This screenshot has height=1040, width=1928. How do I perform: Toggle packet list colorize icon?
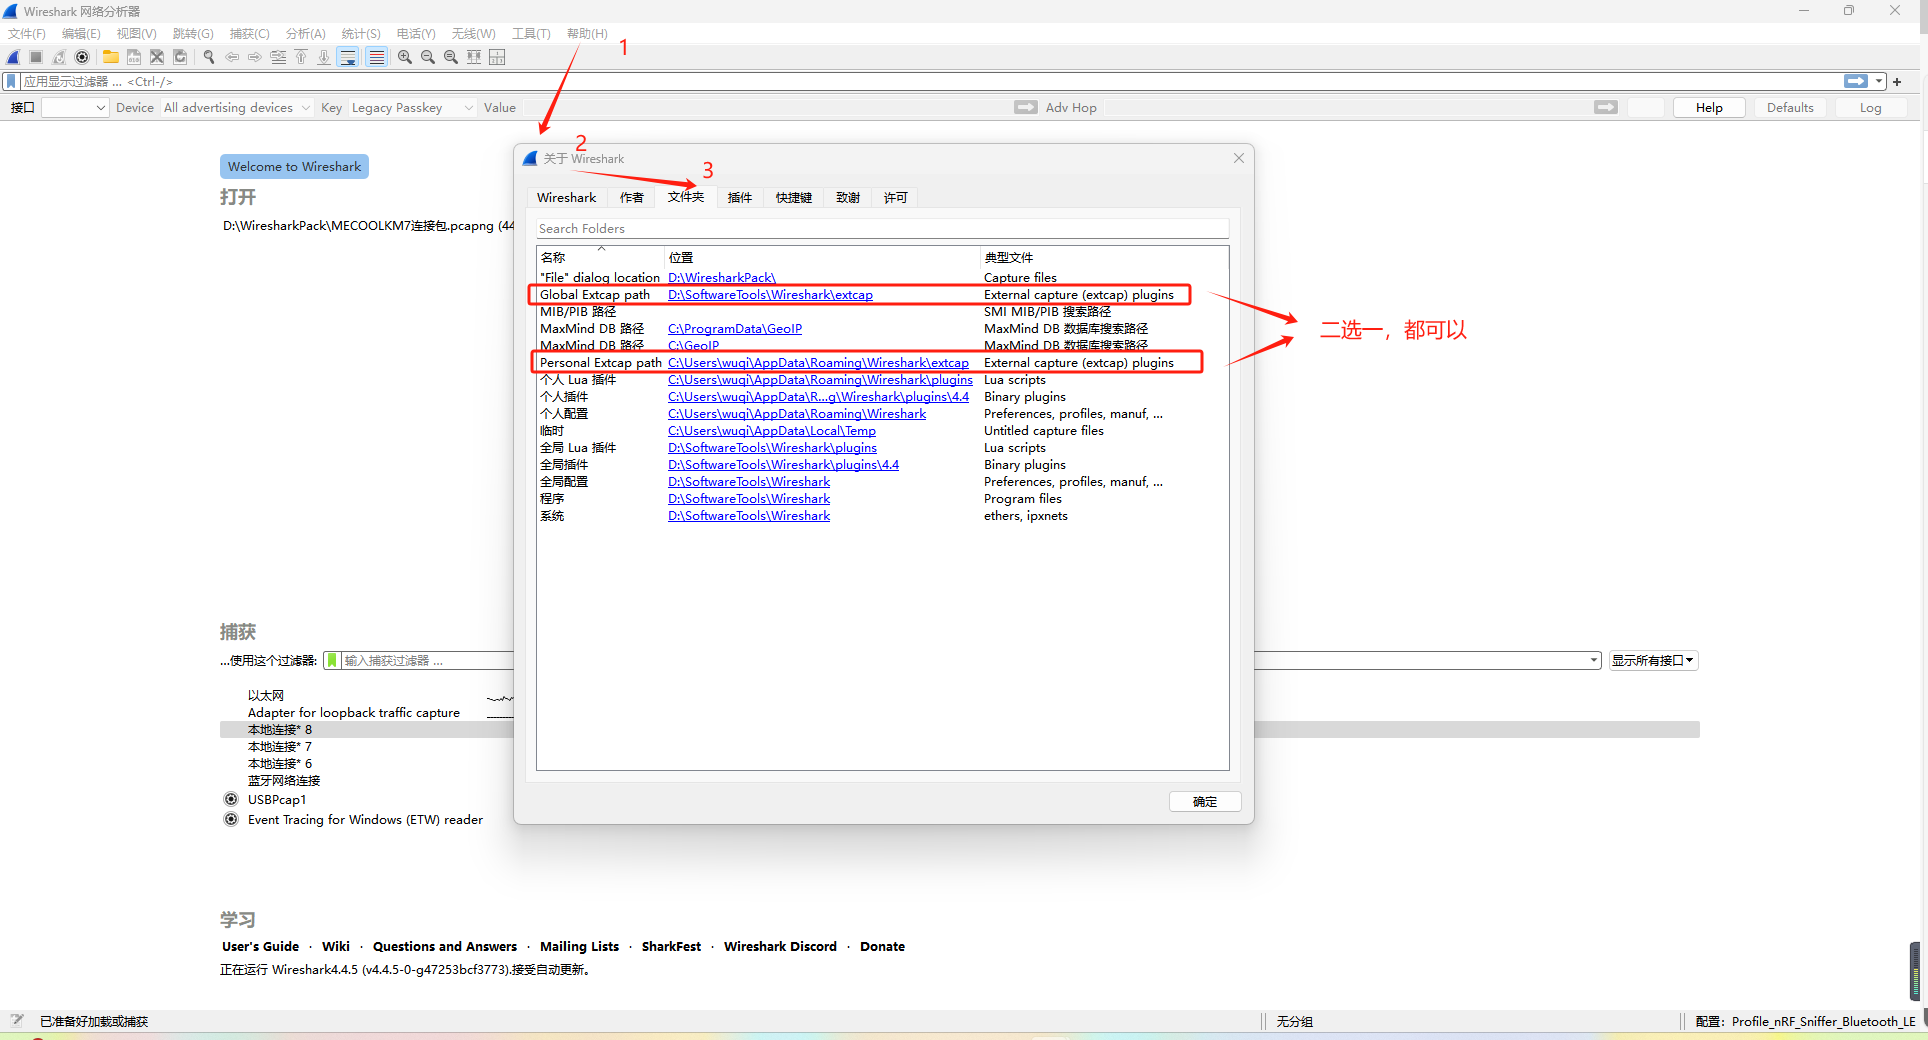click(x=376, y=58)
